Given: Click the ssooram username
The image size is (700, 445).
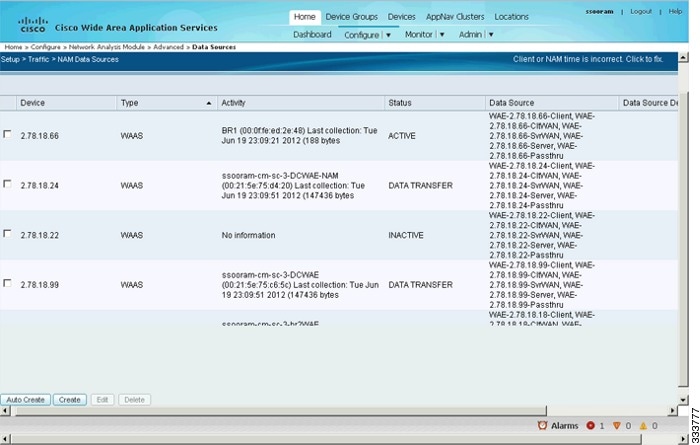Looking at the screenshot, I should [x=599, y=12].
